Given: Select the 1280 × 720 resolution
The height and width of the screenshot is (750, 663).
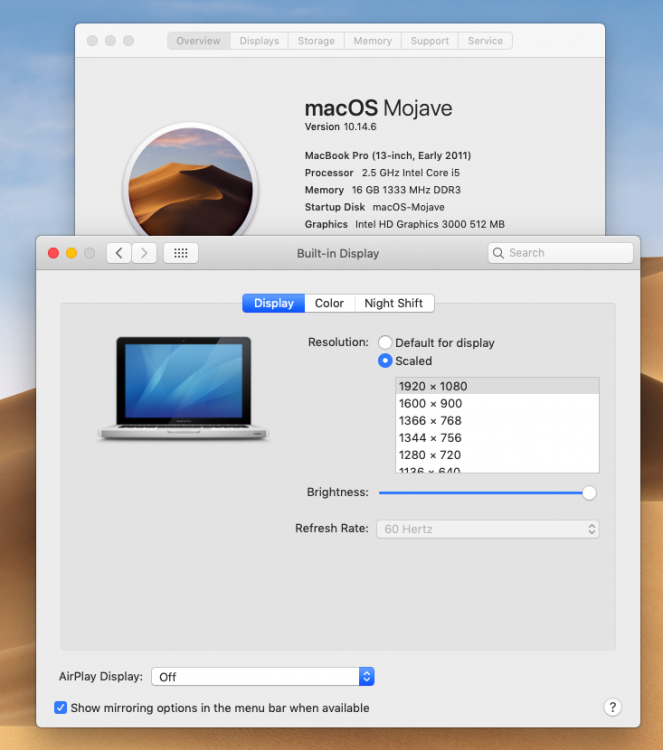Looking at the screenshot, I should coord(497,455).
